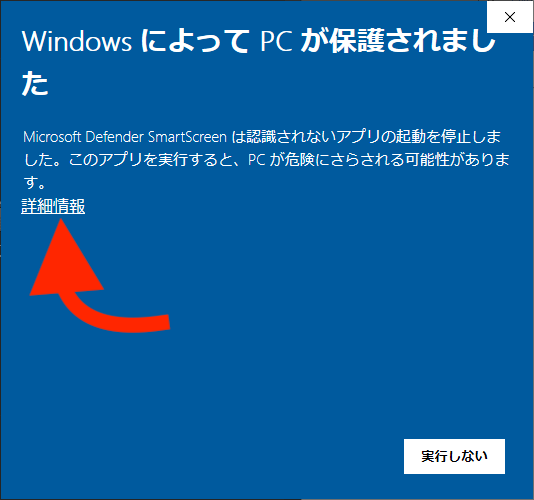Click the word Microsoft in the message
The image size is (534, 500).
pyautogui.click(x=52, y=137)
